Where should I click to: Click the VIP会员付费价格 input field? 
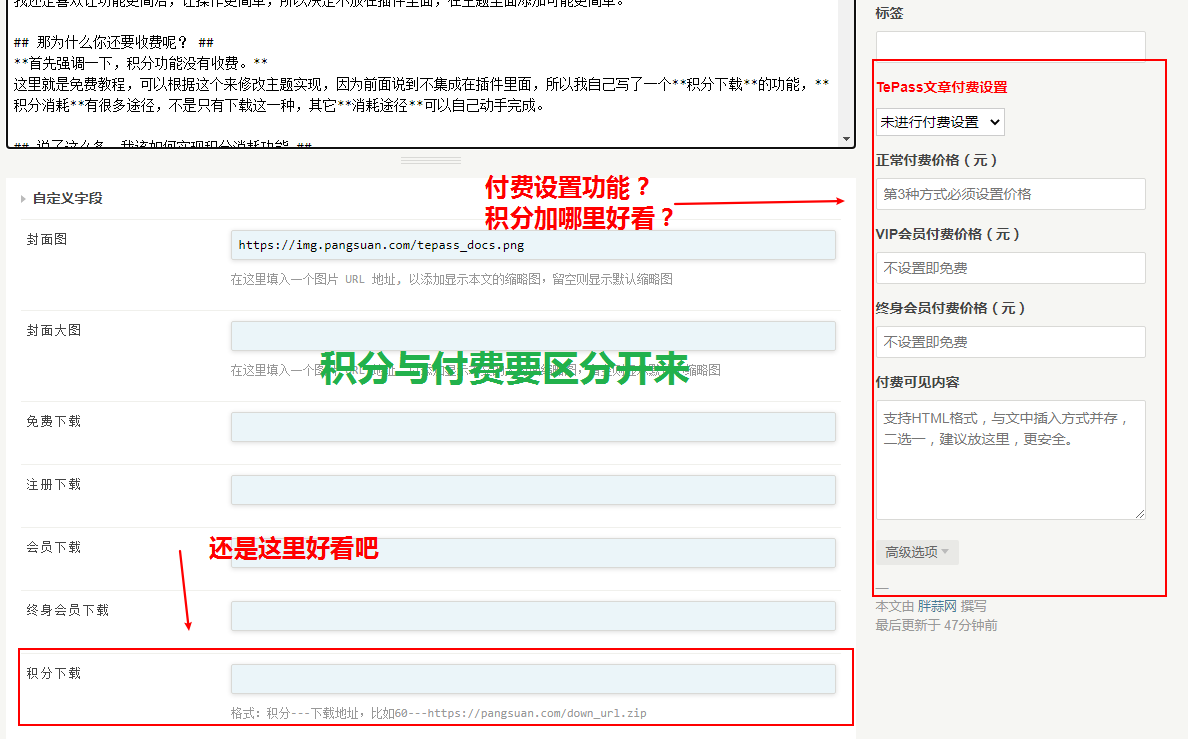pyautogui.click(x=1010, y=268)
